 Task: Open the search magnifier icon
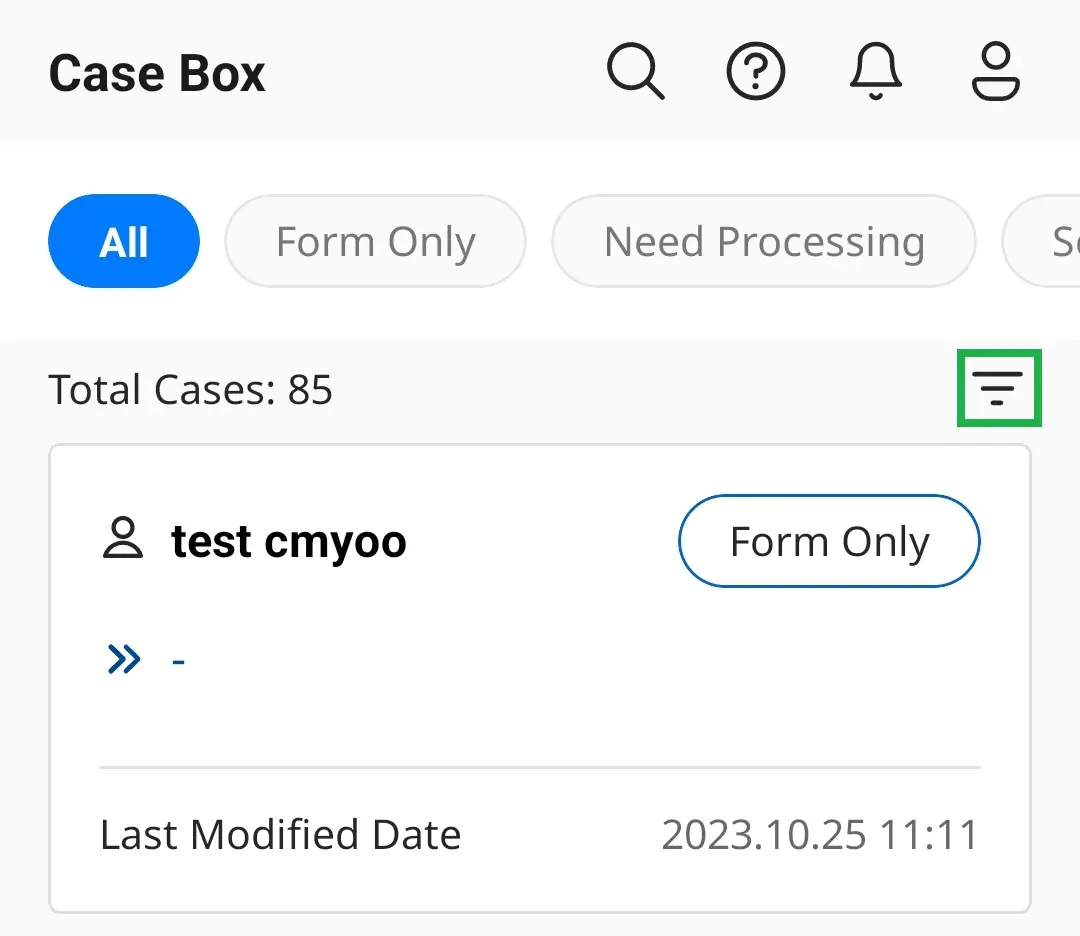click(636, 72)
